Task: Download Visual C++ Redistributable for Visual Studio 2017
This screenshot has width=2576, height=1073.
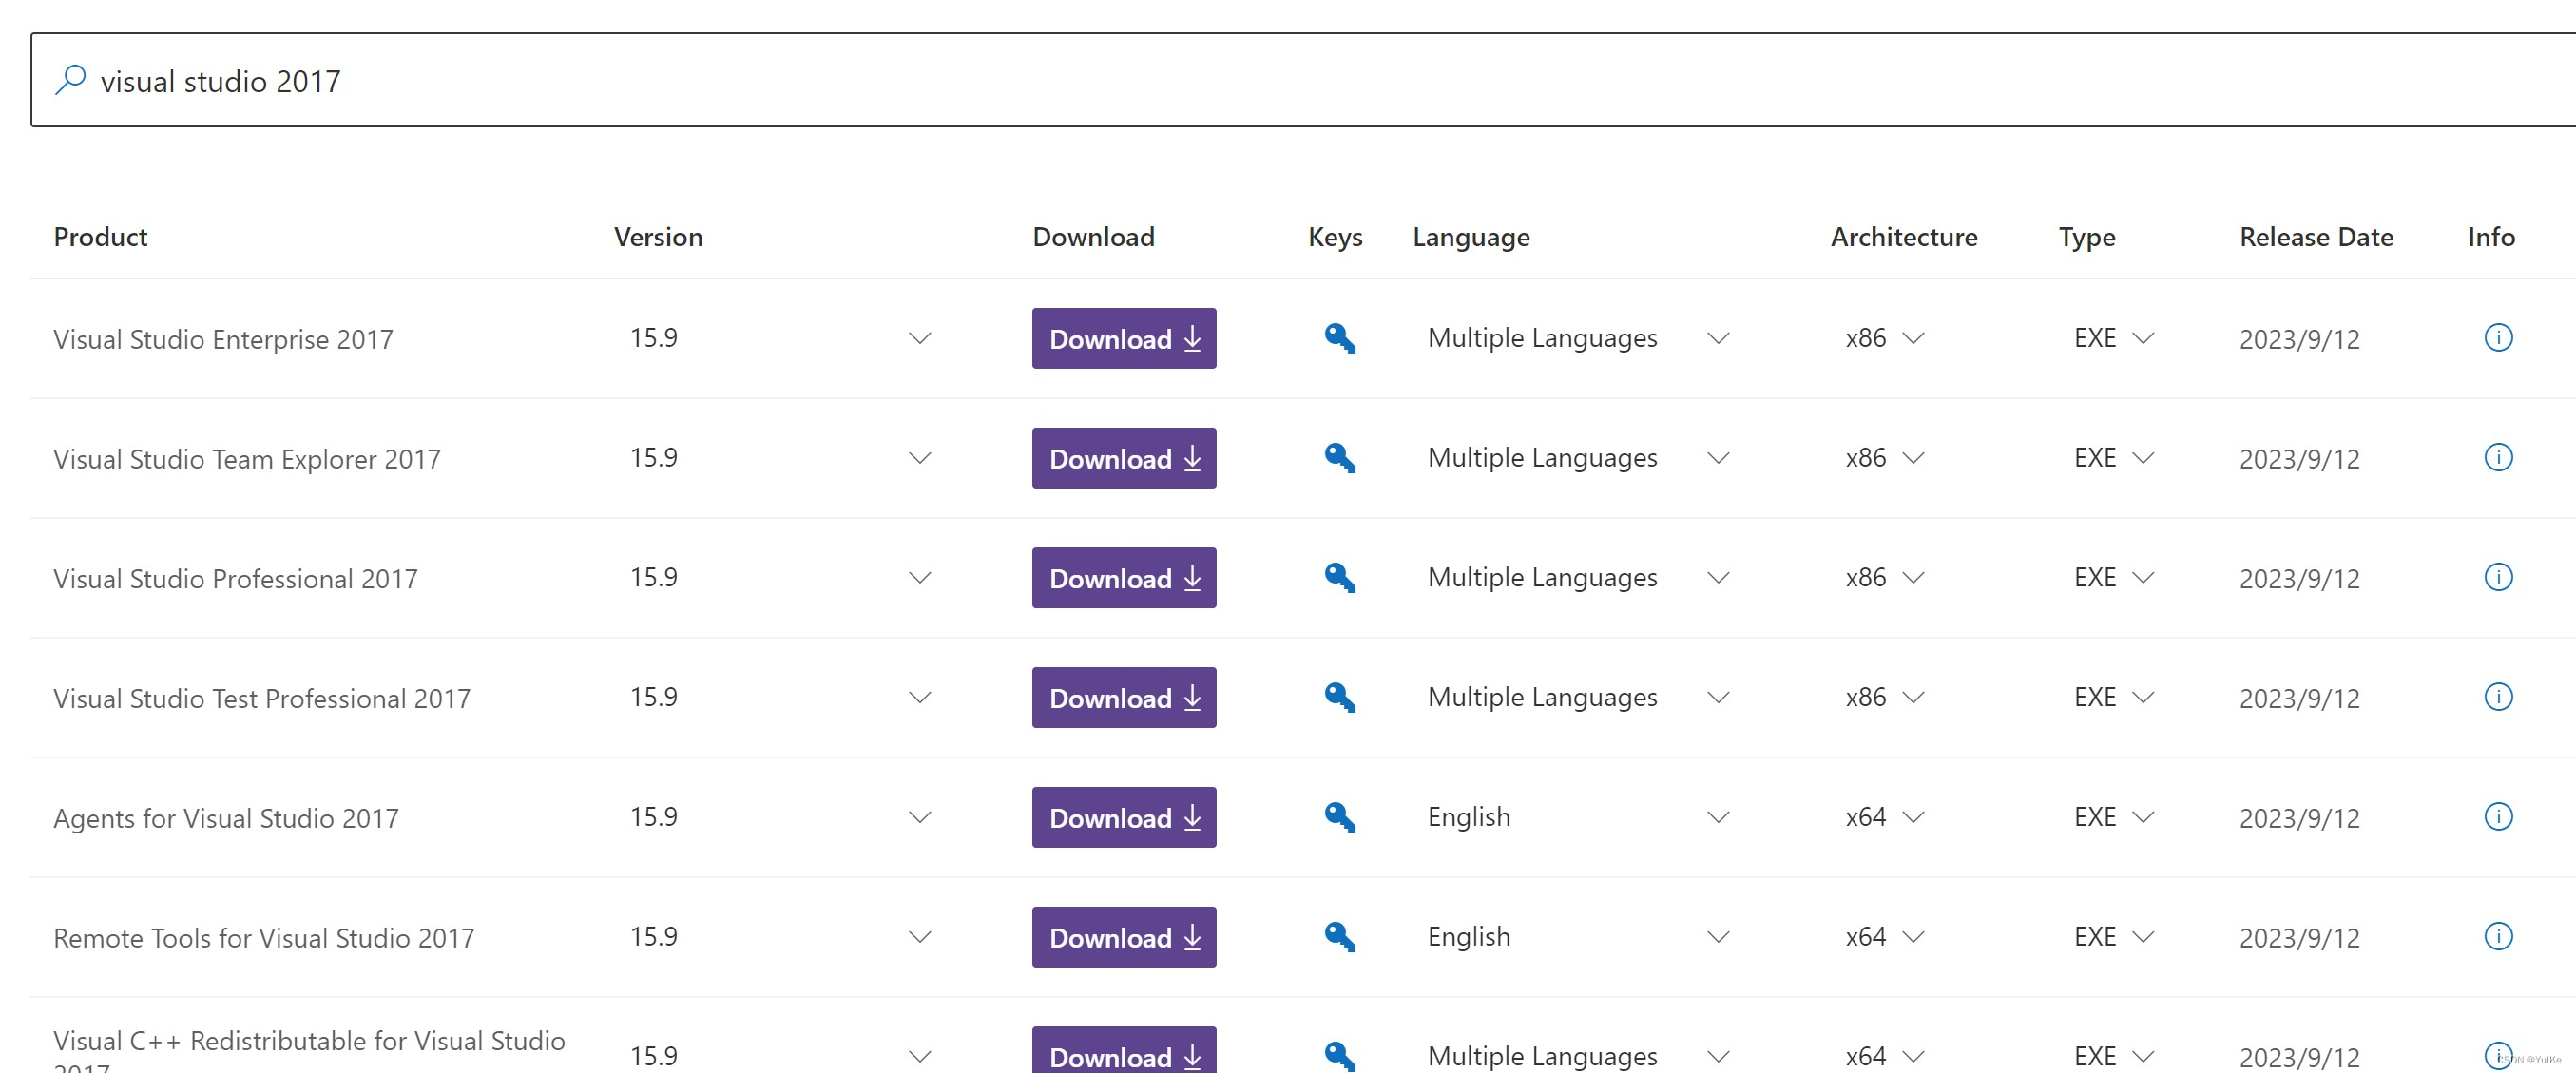Action: point(1123,1053)
